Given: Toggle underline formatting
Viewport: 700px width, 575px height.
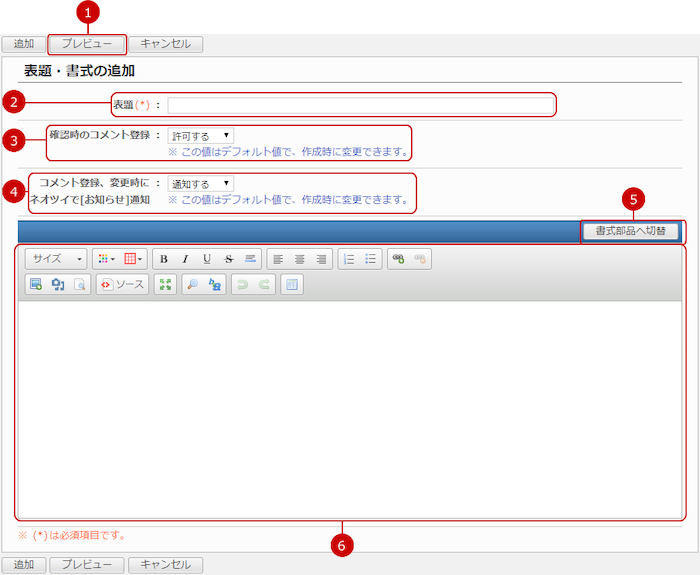Looking at the screenshot, I should tap(207, 259).
